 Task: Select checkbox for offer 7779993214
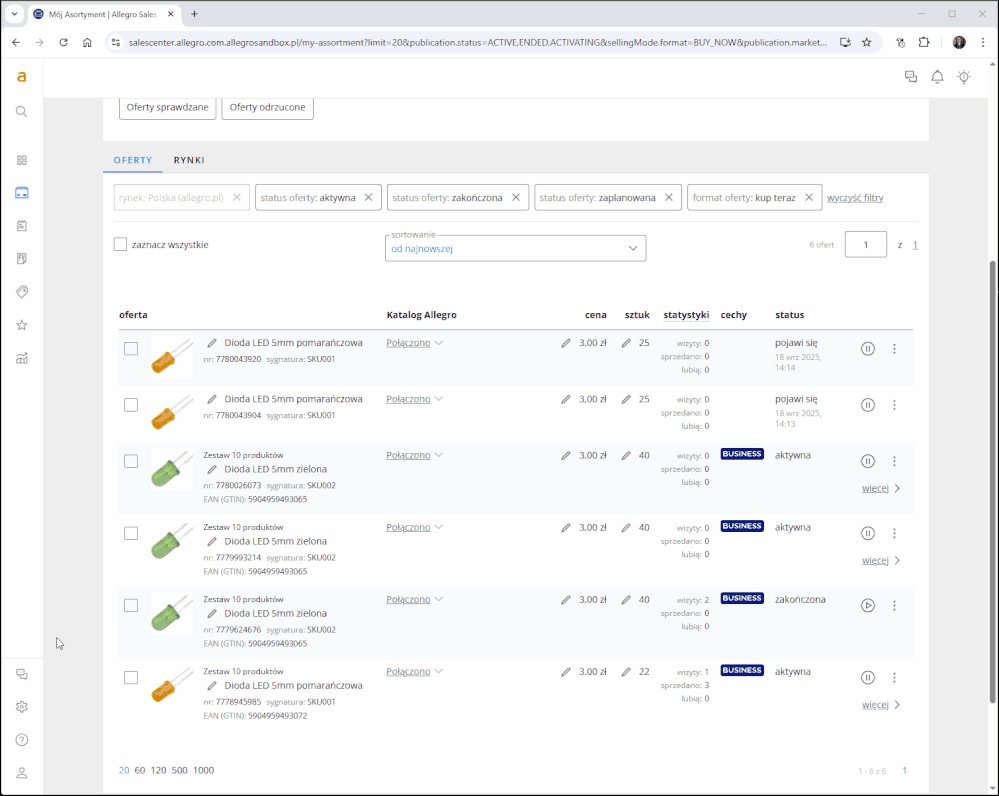(x=131, y=533)
